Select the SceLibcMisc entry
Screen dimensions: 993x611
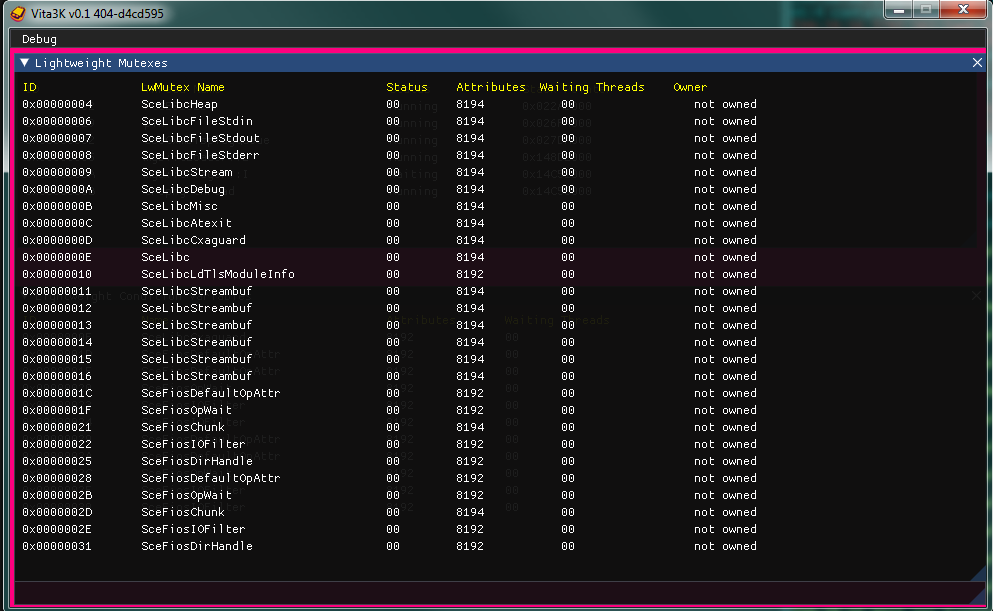click(179, 206)
